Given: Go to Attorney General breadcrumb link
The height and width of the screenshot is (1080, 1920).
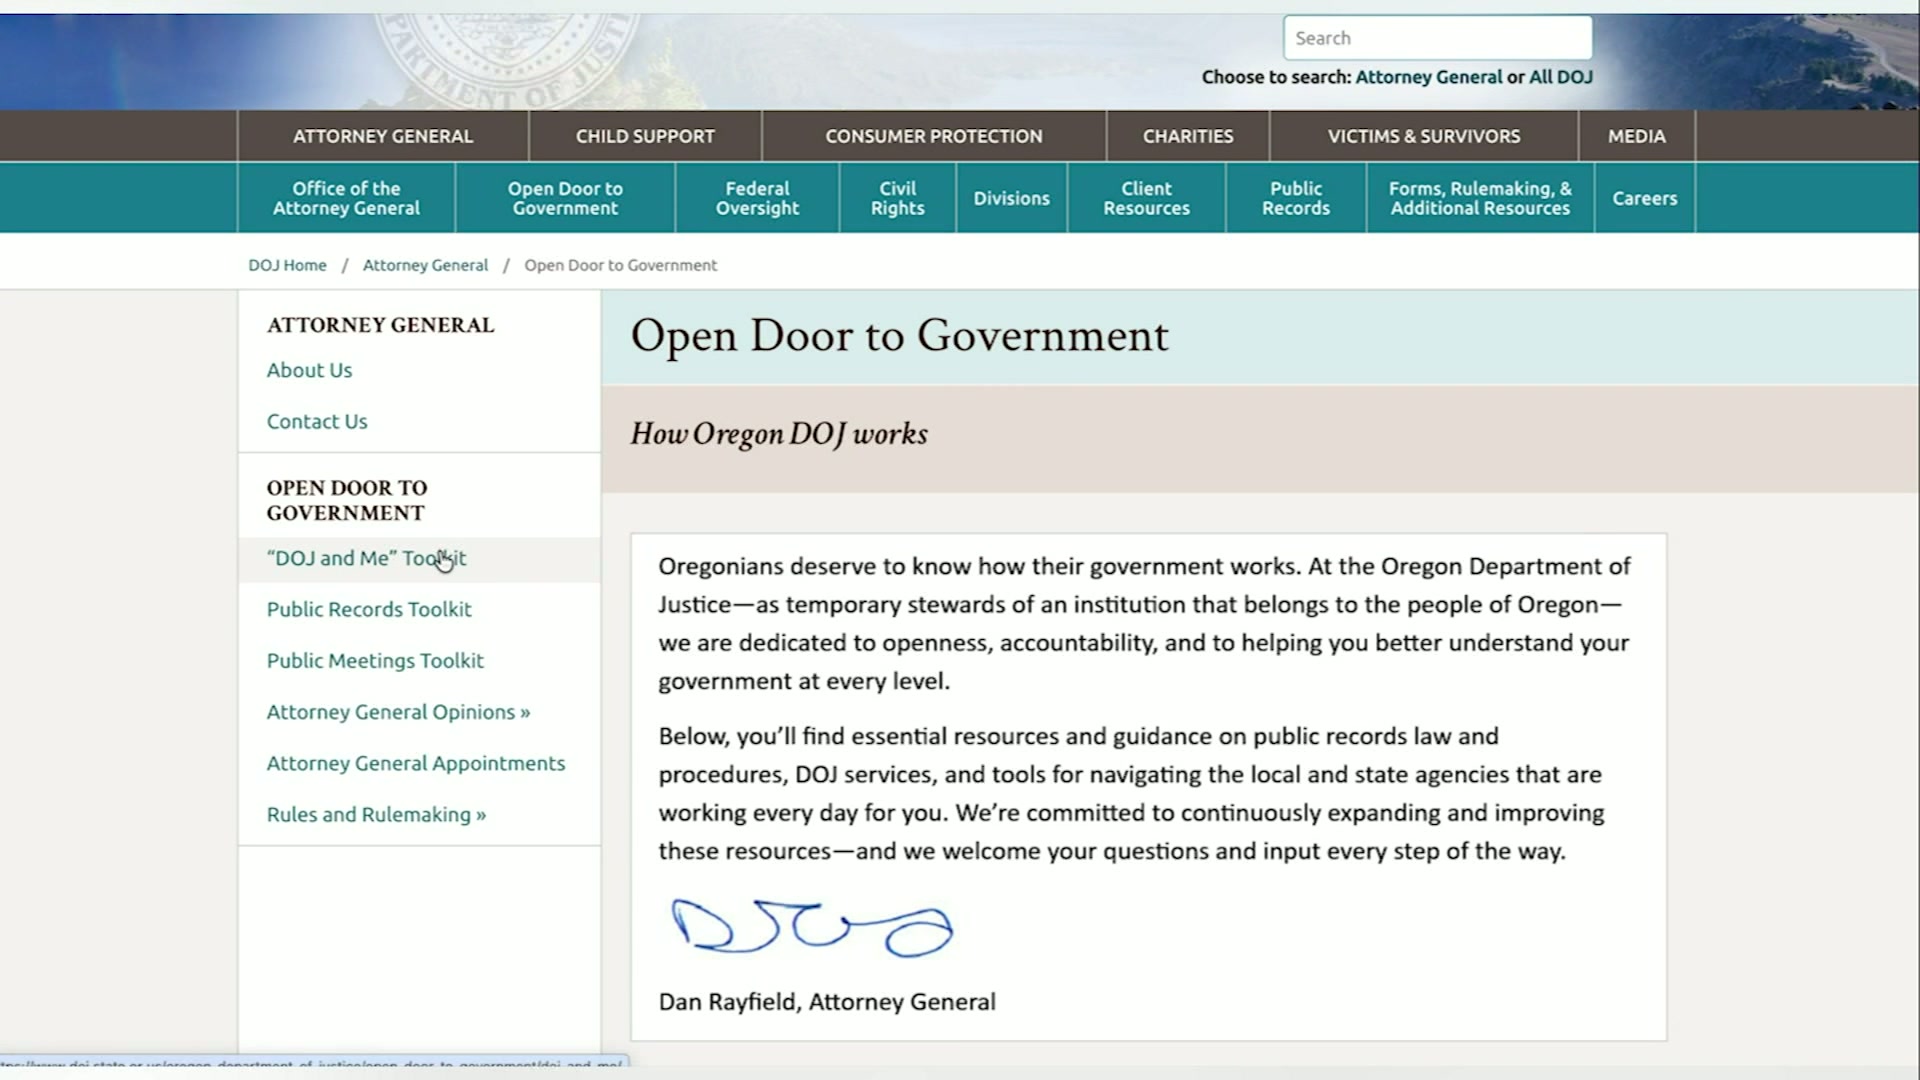Looking at the screenshot, I should coord(425,265).
